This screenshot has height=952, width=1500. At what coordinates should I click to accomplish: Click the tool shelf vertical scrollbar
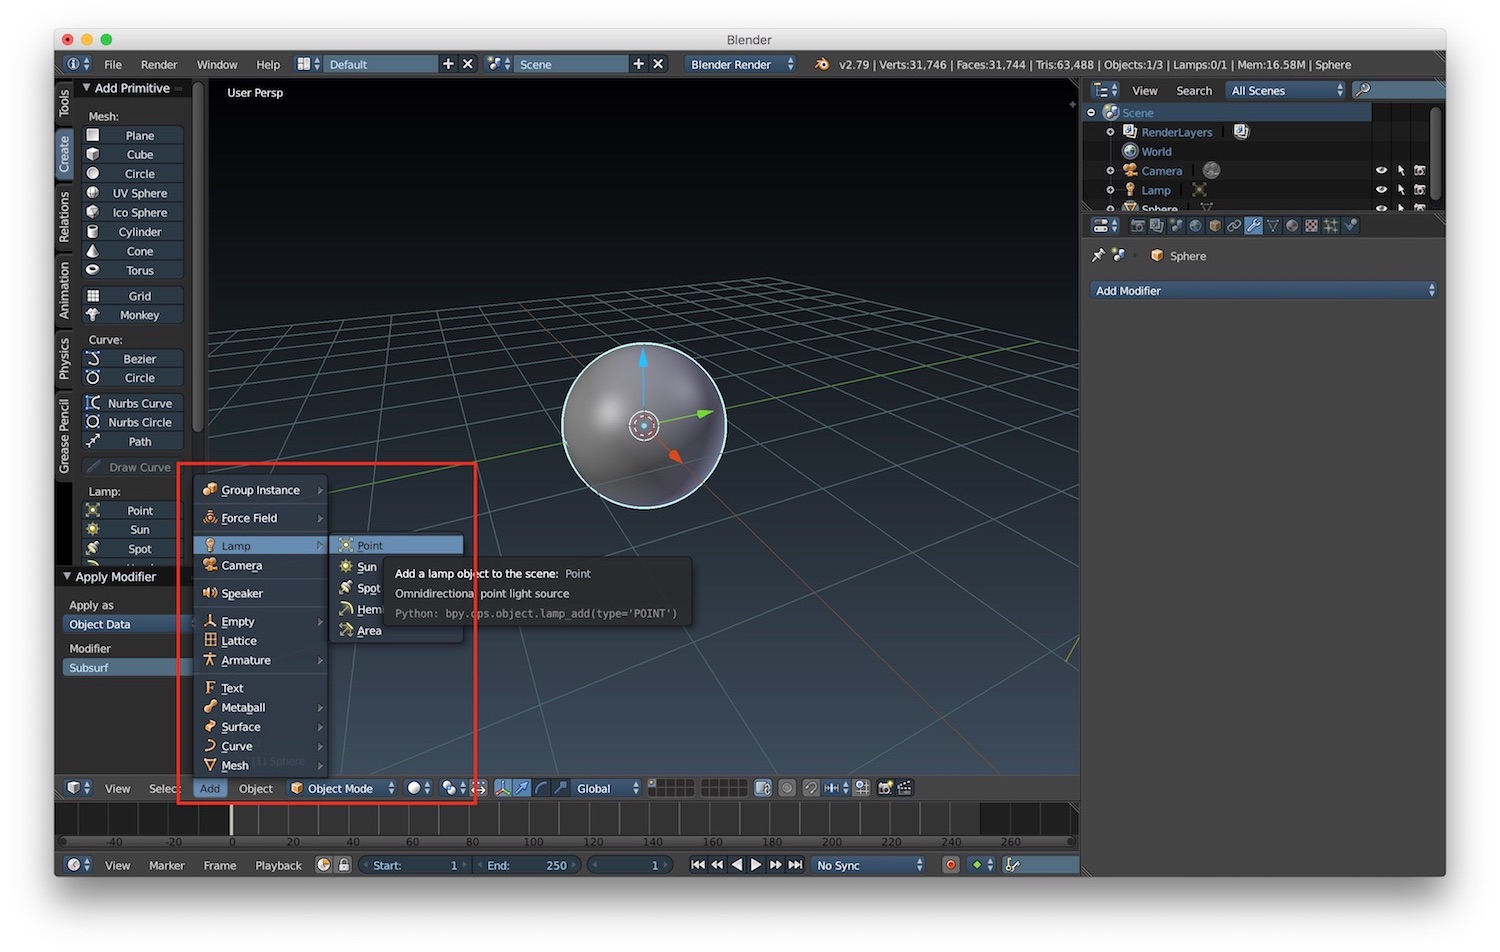198,258
